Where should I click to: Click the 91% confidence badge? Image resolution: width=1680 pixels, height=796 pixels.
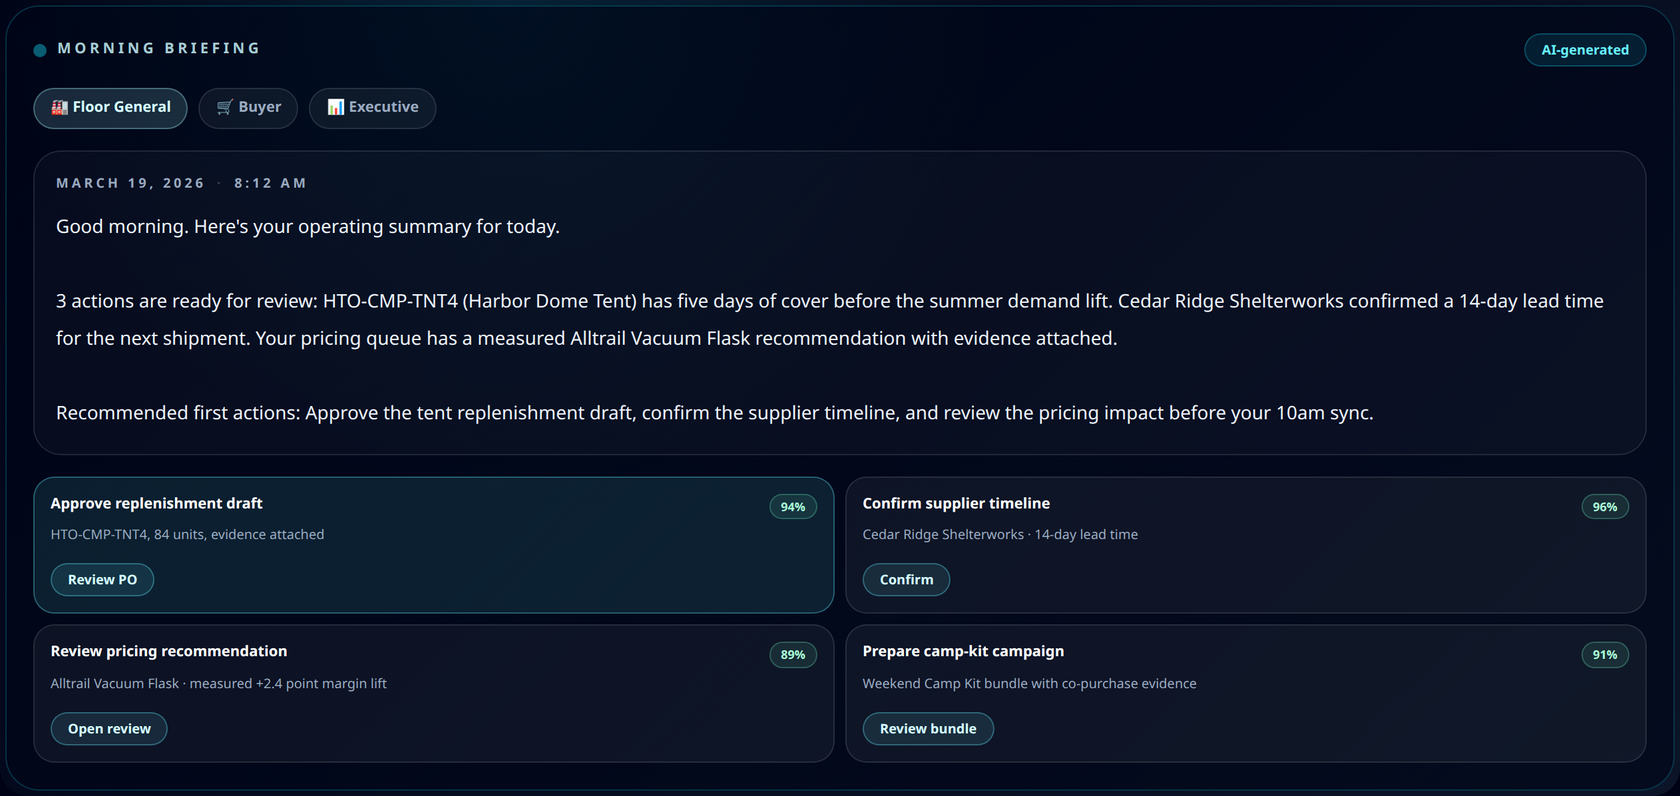pyautogui.click(x=1605, y=655)
